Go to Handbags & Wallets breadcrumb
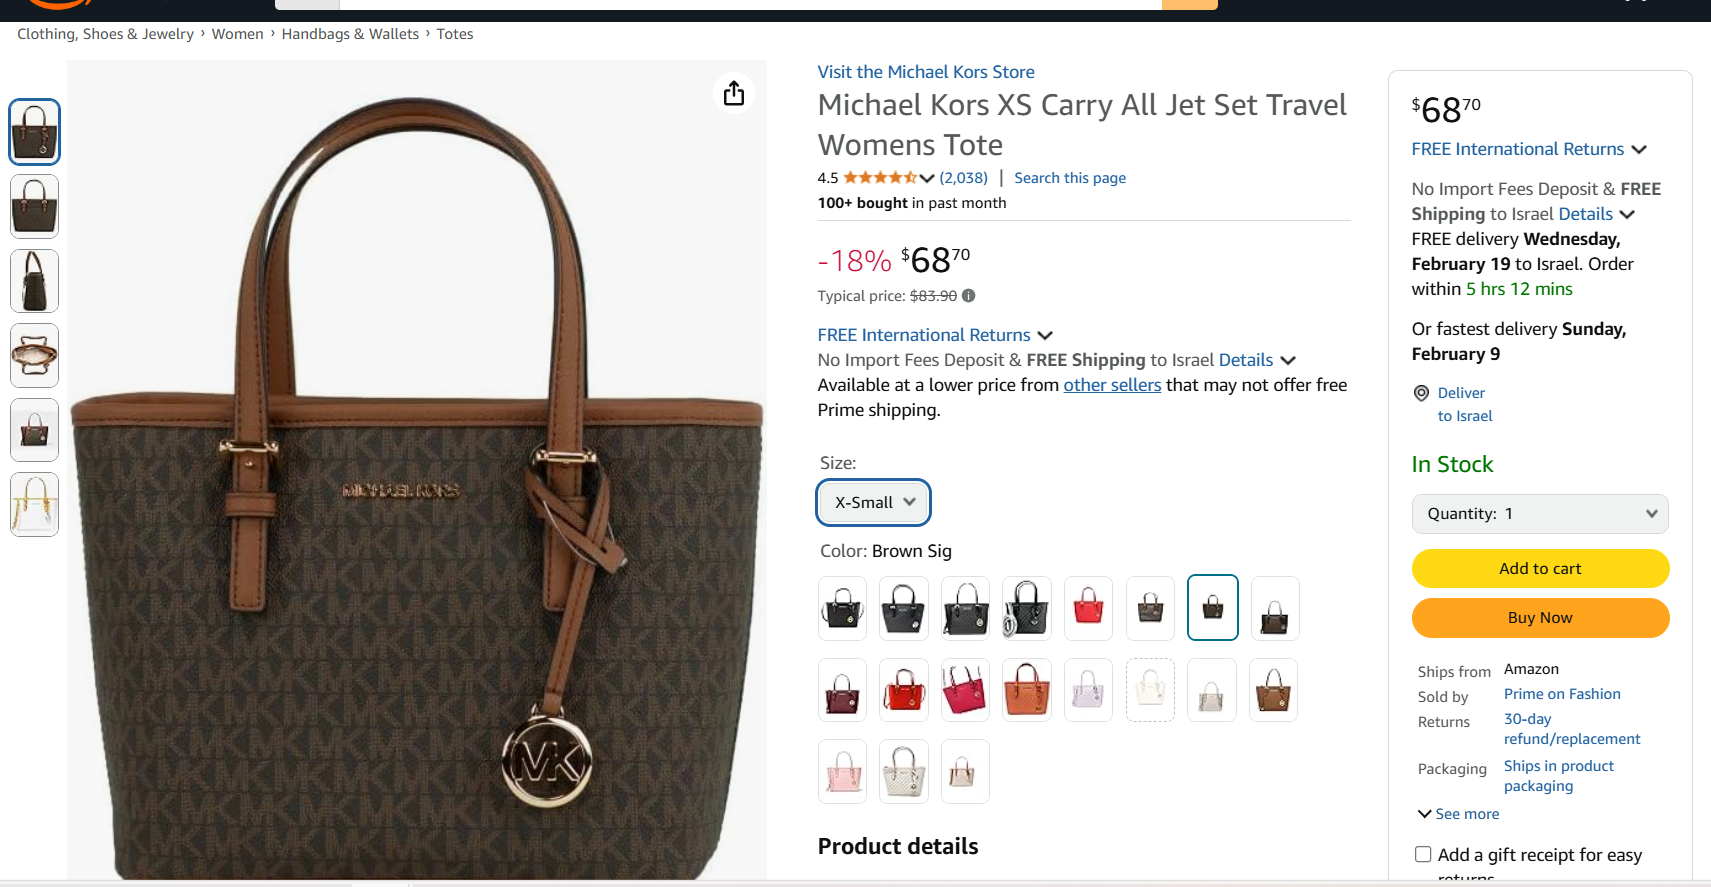 coord(350,34)
